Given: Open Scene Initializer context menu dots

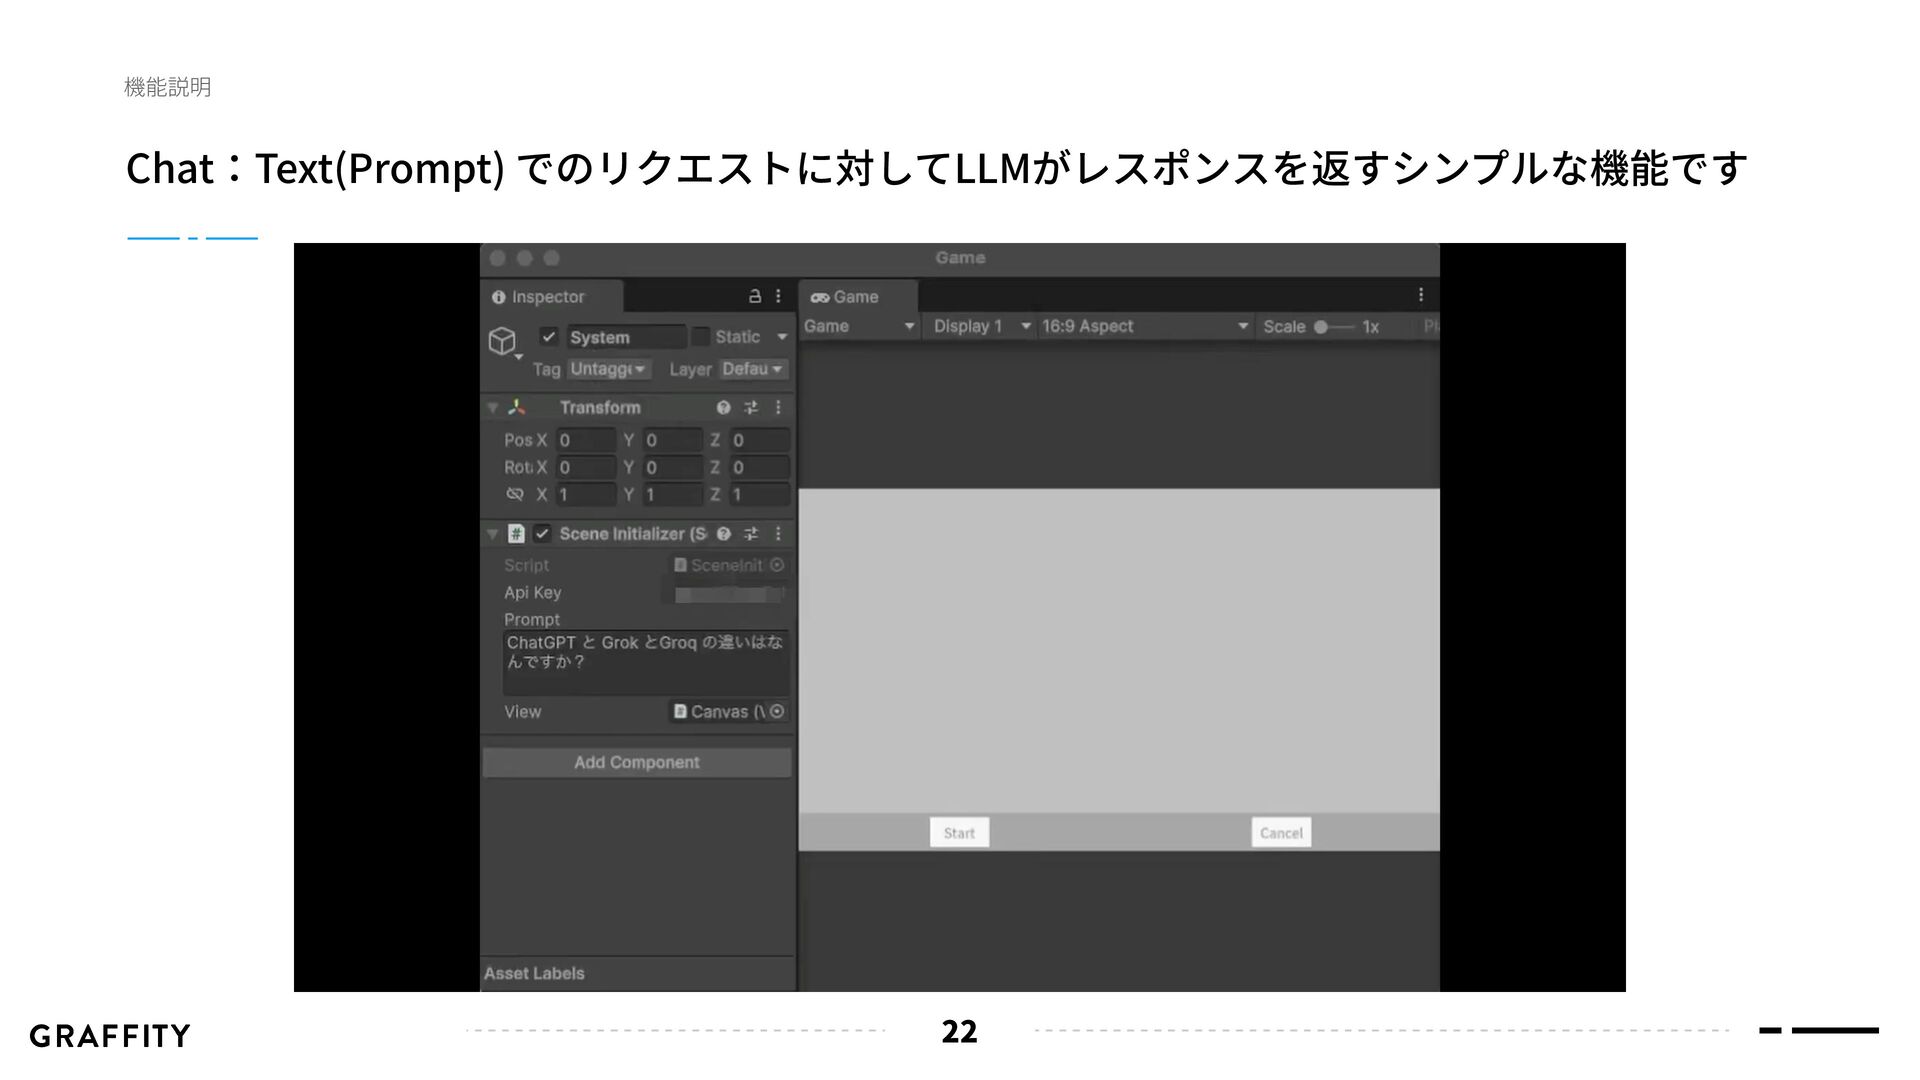Looking at the screenshot, I should tap(778, 534).
